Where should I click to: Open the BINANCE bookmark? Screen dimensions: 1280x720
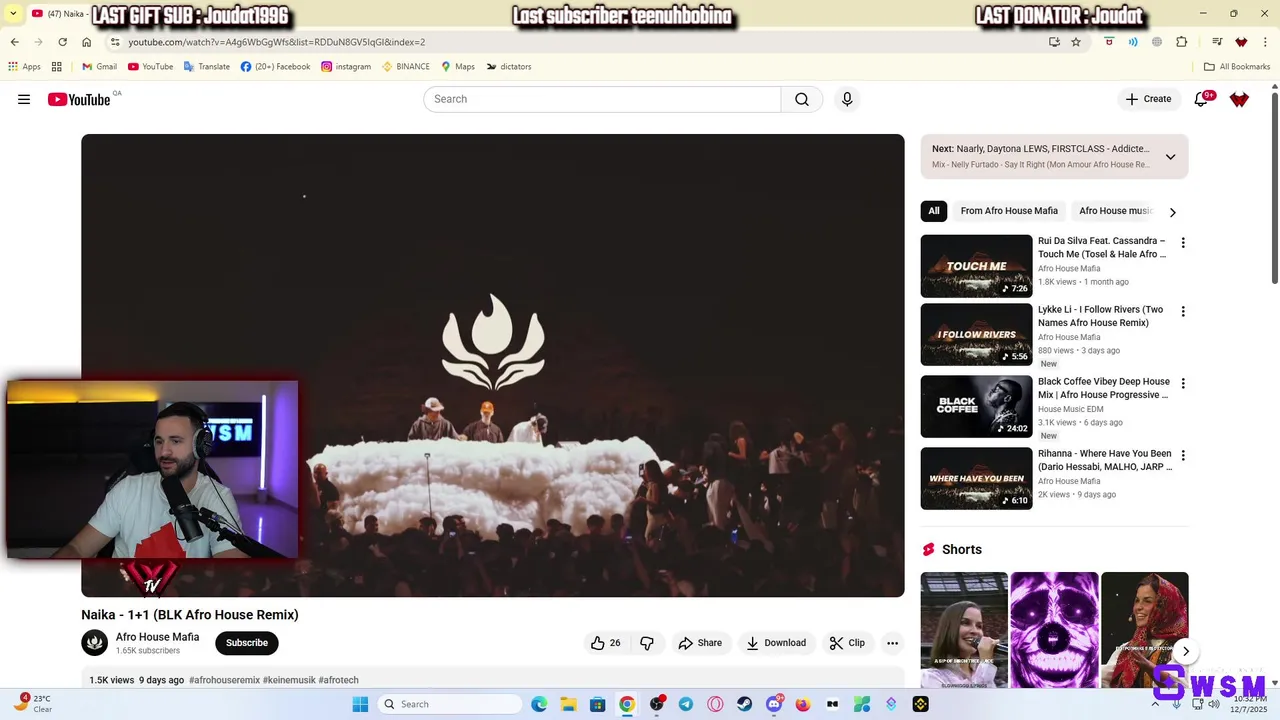click(x=405, y=66)
